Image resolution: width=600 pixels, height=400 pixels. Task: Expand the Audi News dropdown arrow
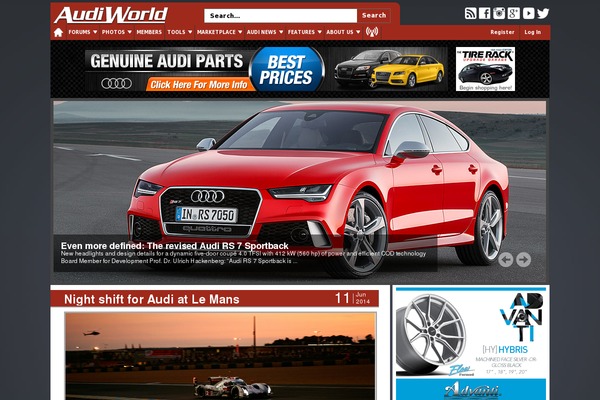click(x=280, y=32)
